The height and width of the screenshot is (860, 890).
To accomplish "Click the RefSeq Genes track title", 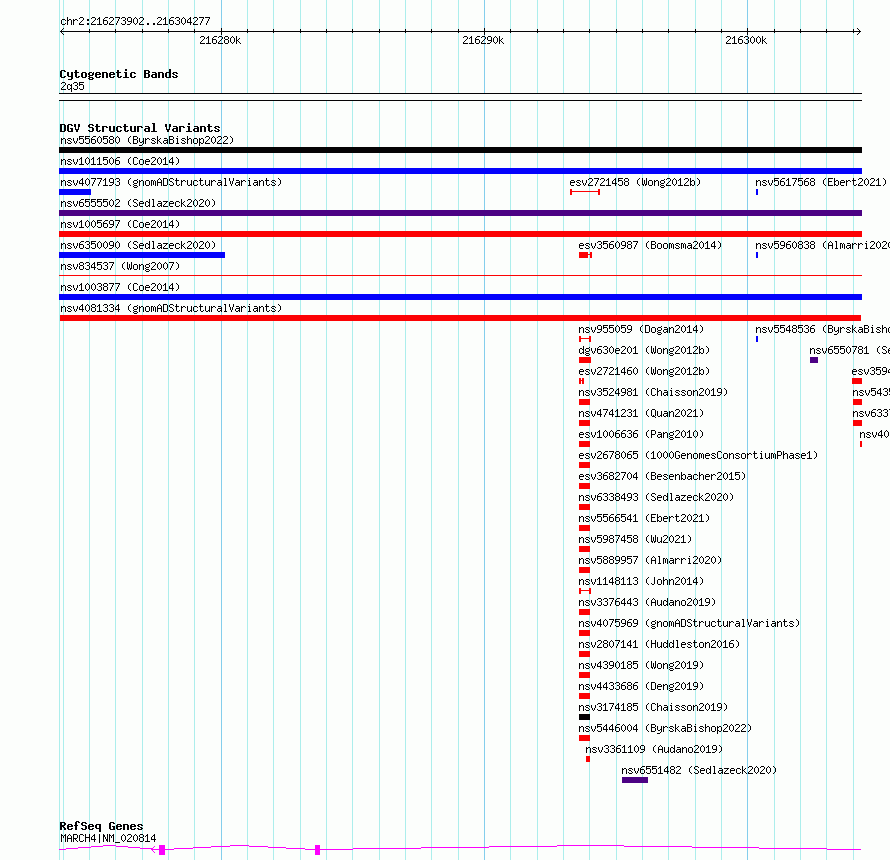I will tap(101, 827).
